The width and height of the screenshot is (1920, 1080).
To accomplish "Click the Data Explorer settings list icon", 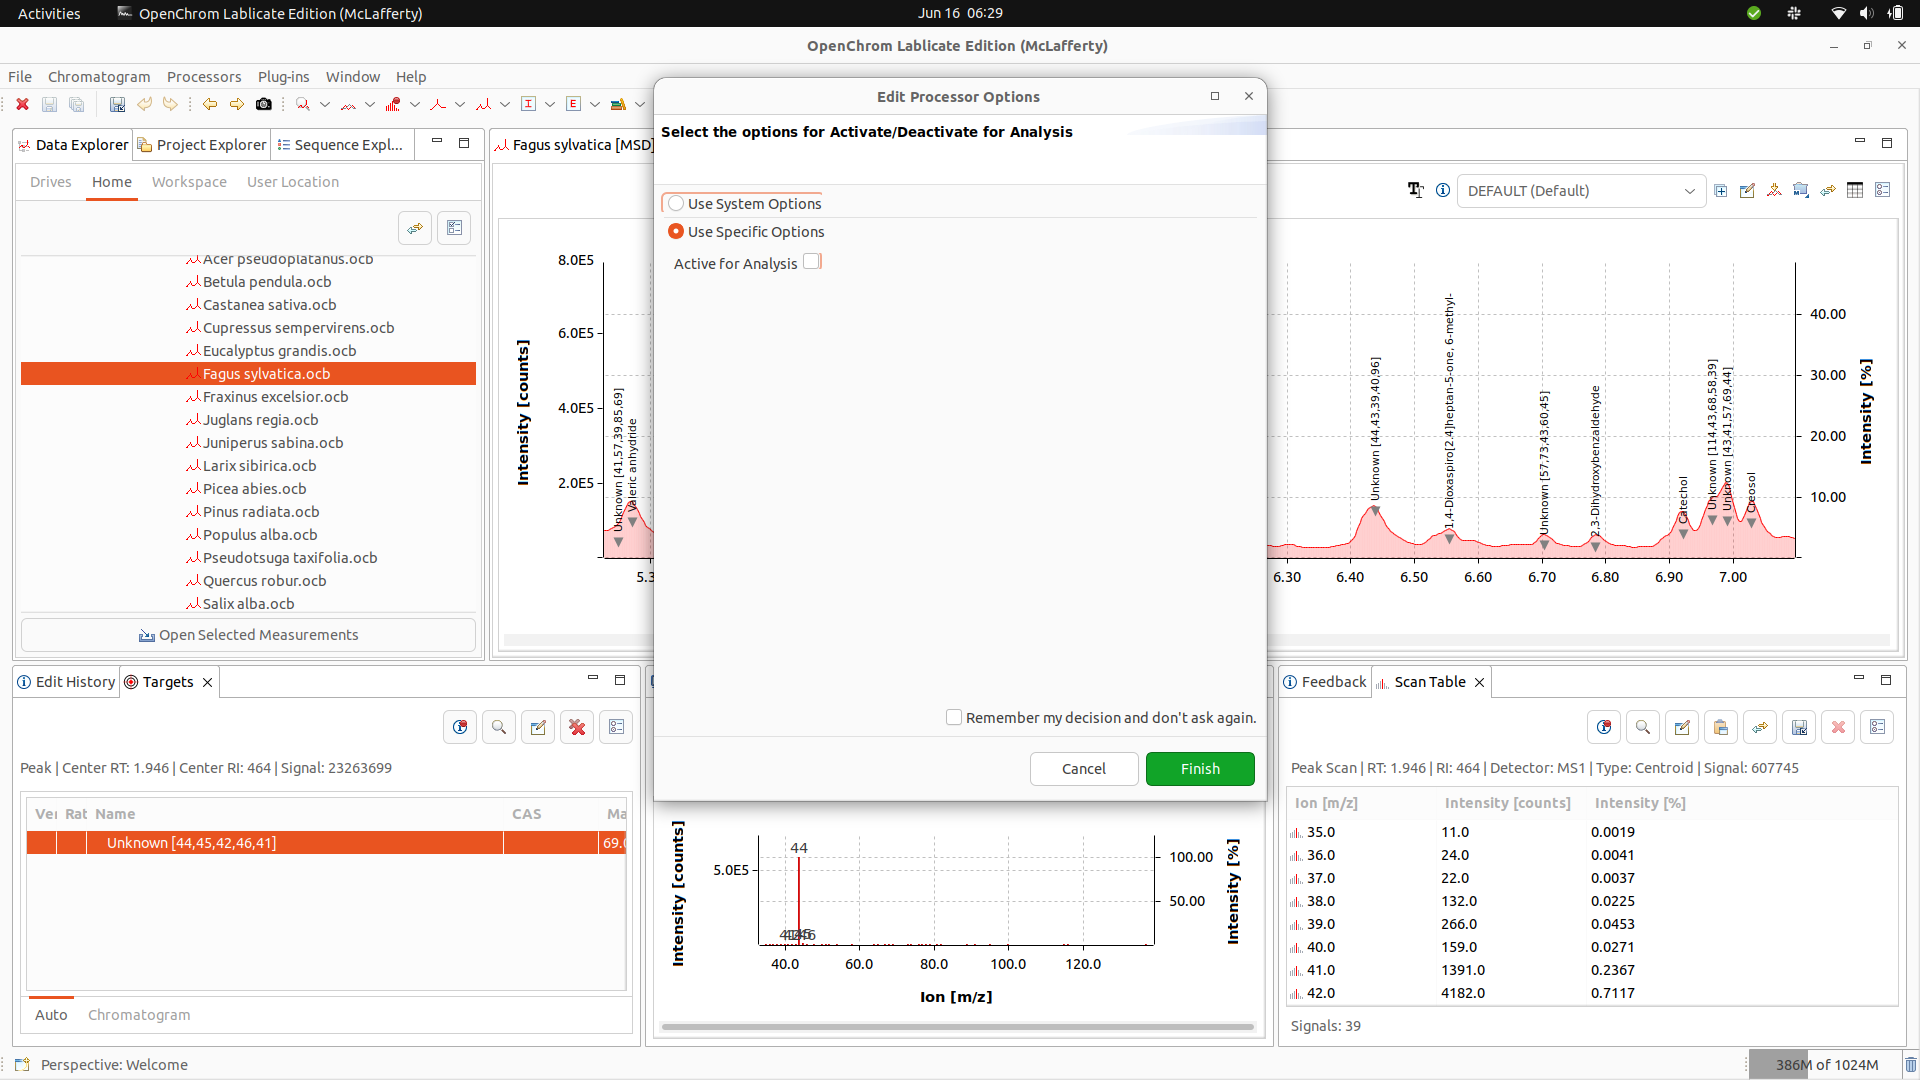I will pos(454,228).
